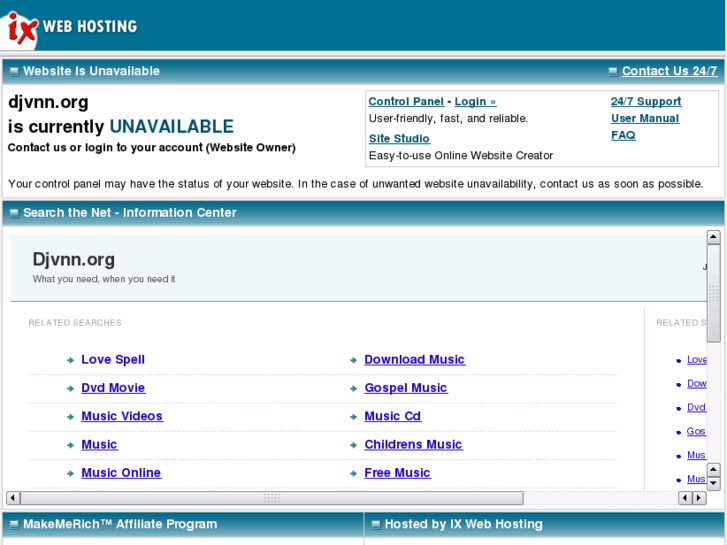Click the Childrens Music related search

[413, 444]
